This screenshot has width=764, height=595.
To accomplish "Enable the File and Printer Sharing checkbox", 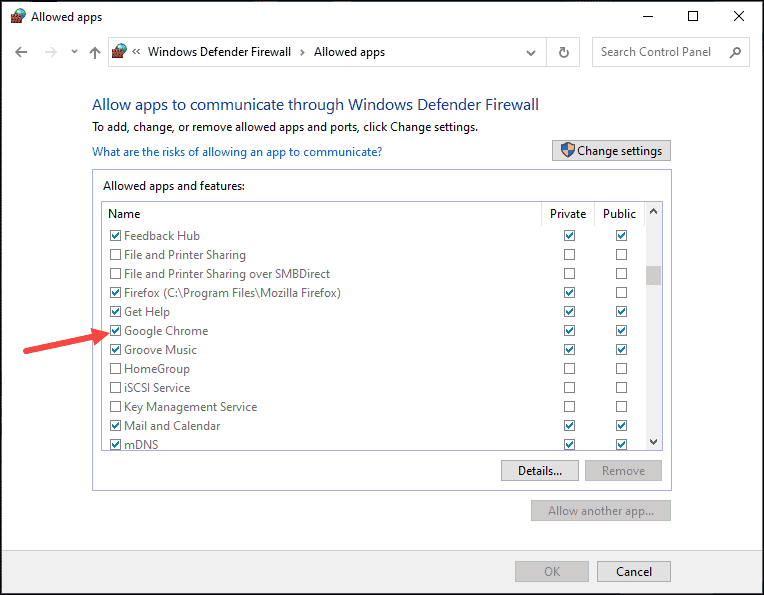I will tap(115, 255).
